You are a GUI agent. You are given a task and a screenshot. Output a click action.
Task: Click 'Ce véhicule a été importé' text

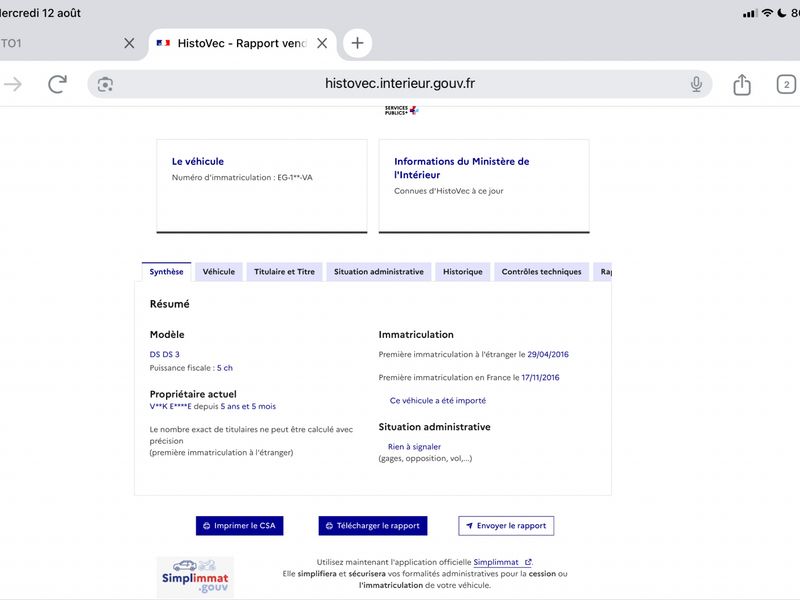click(438, 401)
